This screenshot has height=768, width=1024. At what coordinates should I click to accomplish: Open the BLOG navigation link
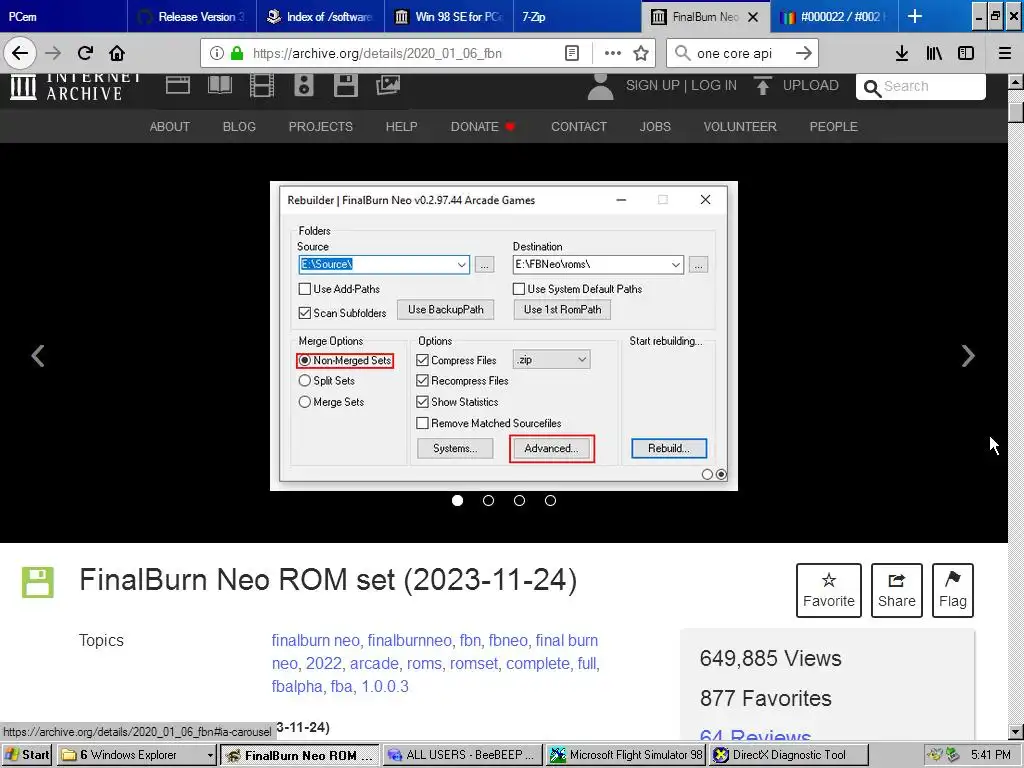[239, 127]
